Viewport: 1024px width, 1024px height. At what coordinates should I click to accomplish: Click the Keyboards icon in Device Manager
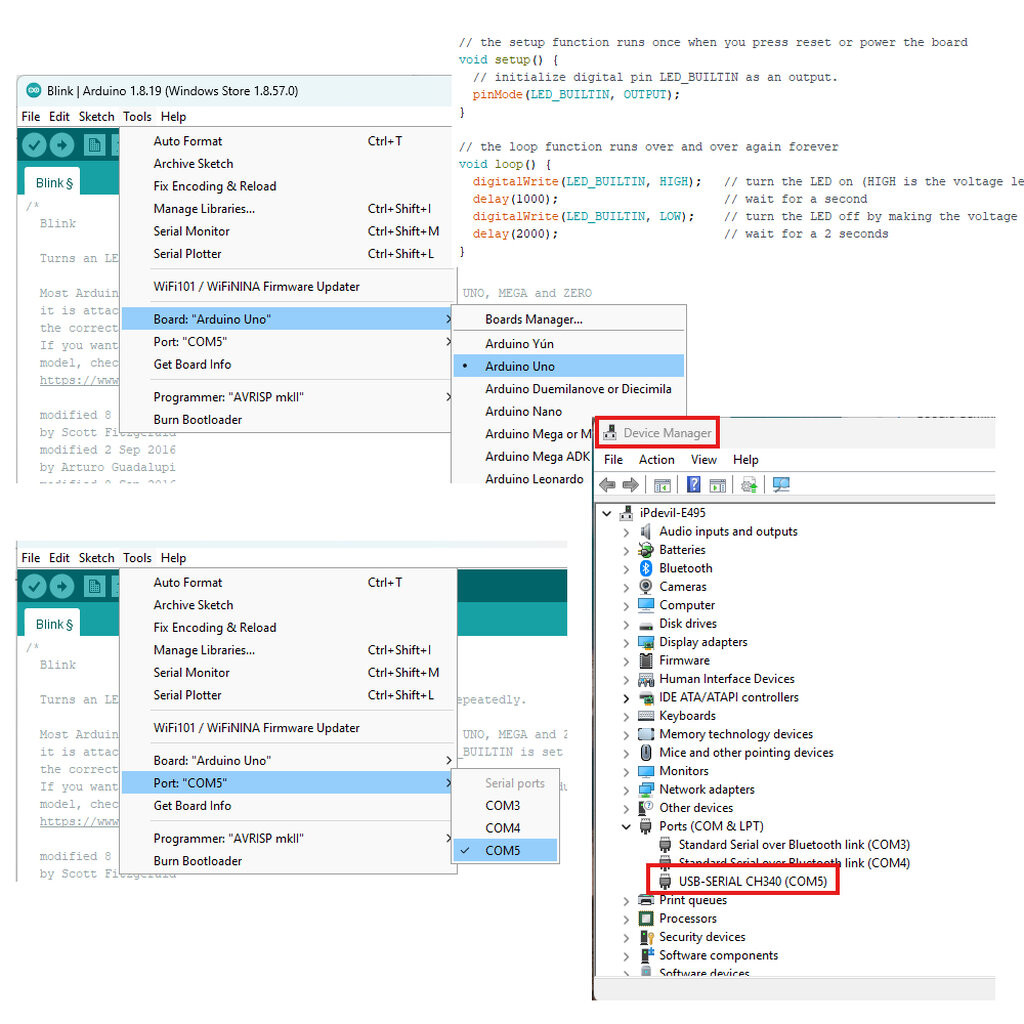(646, 716)
